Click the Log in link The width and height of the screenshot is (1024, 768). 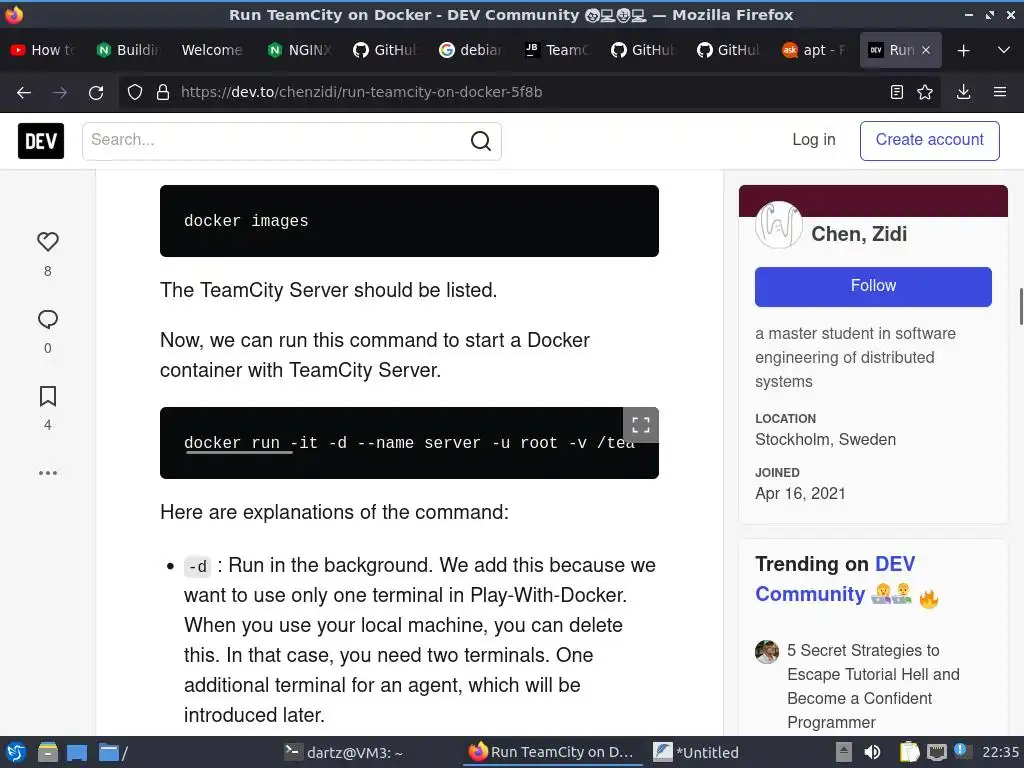[814, 140]
